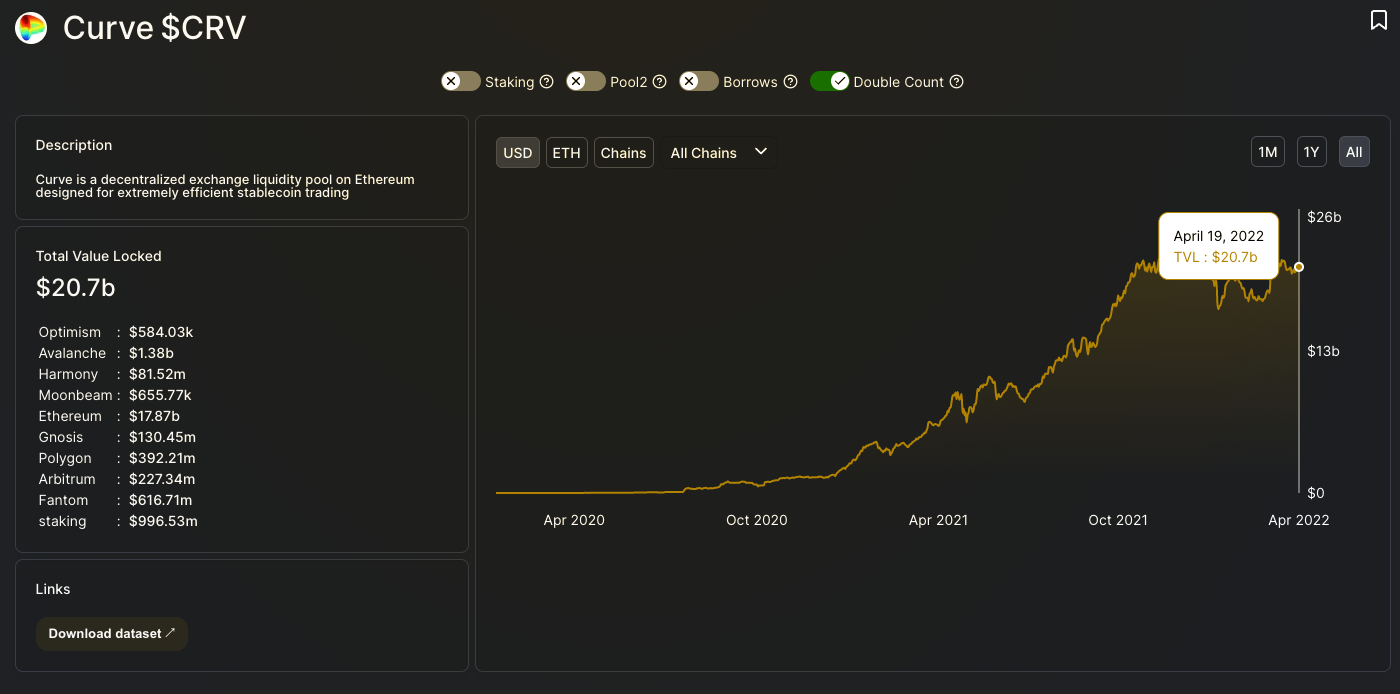
Task: Click the $0 y-axis label
Action: [1318, 493]
